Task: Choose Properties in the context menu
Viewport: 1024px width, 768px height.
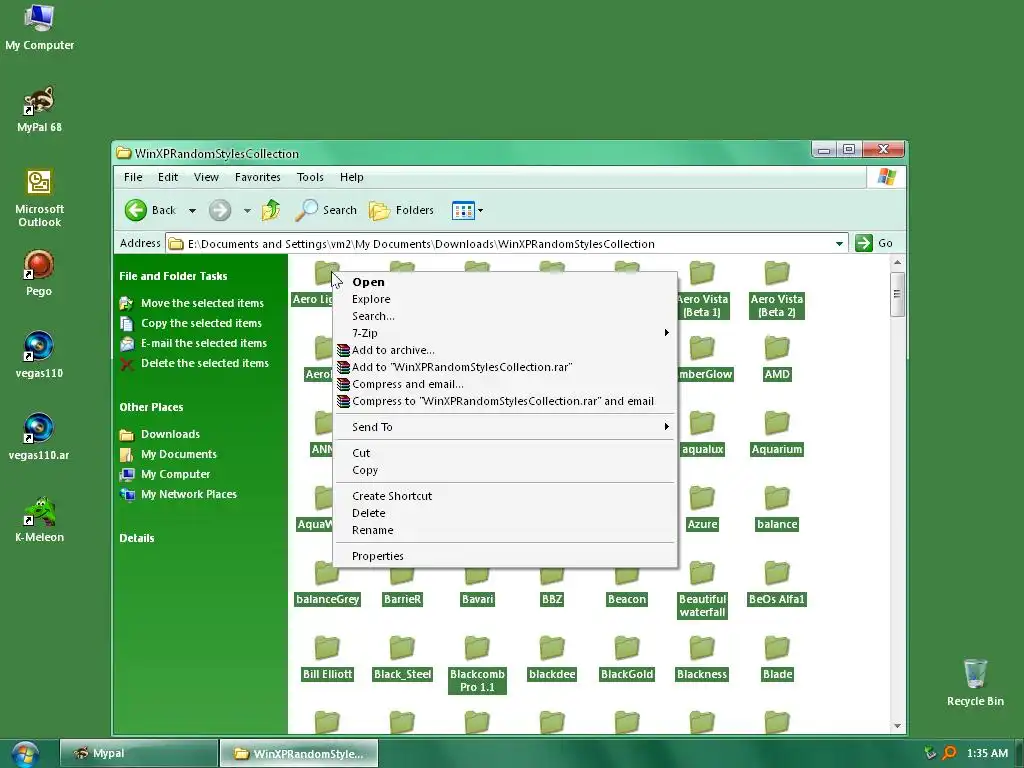Action: click(505, 556)
